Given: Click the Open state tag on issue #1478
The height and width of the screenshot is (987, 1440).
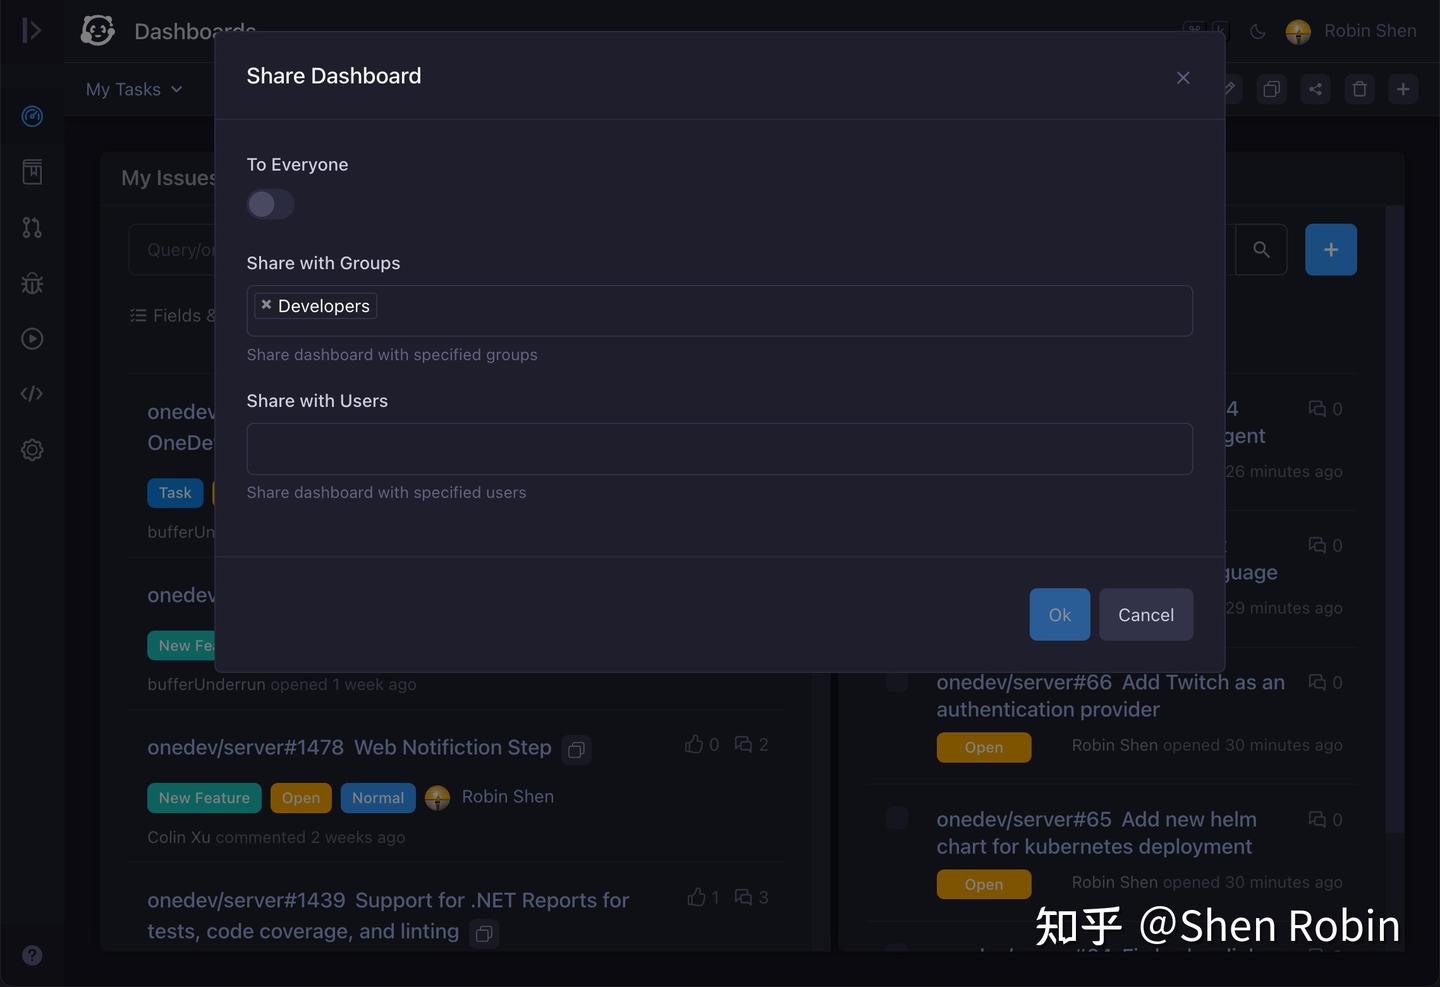Looking at the screenshot, I should [301, 798].
